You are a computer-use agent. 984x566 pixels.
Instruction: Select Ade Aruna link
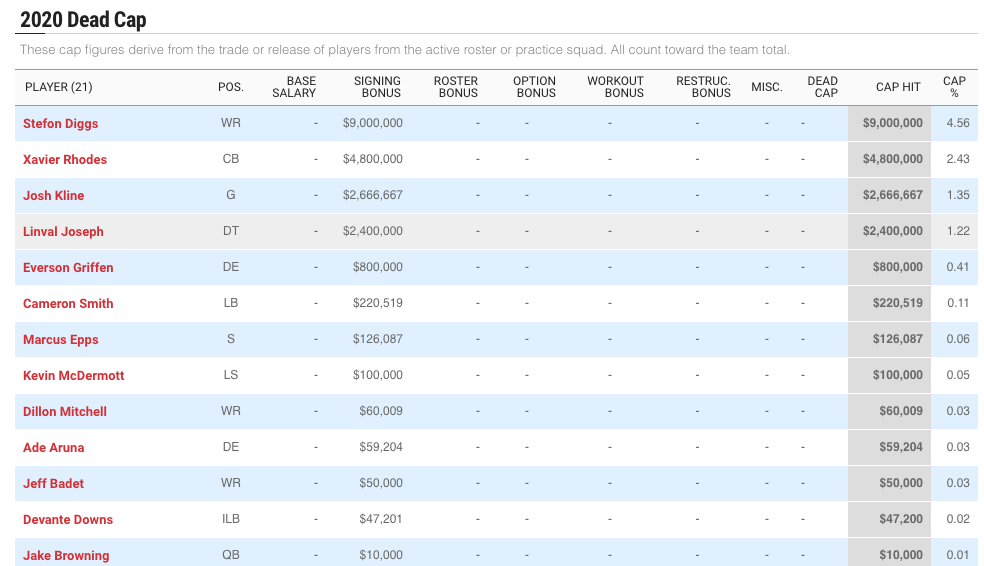[53, 447]
